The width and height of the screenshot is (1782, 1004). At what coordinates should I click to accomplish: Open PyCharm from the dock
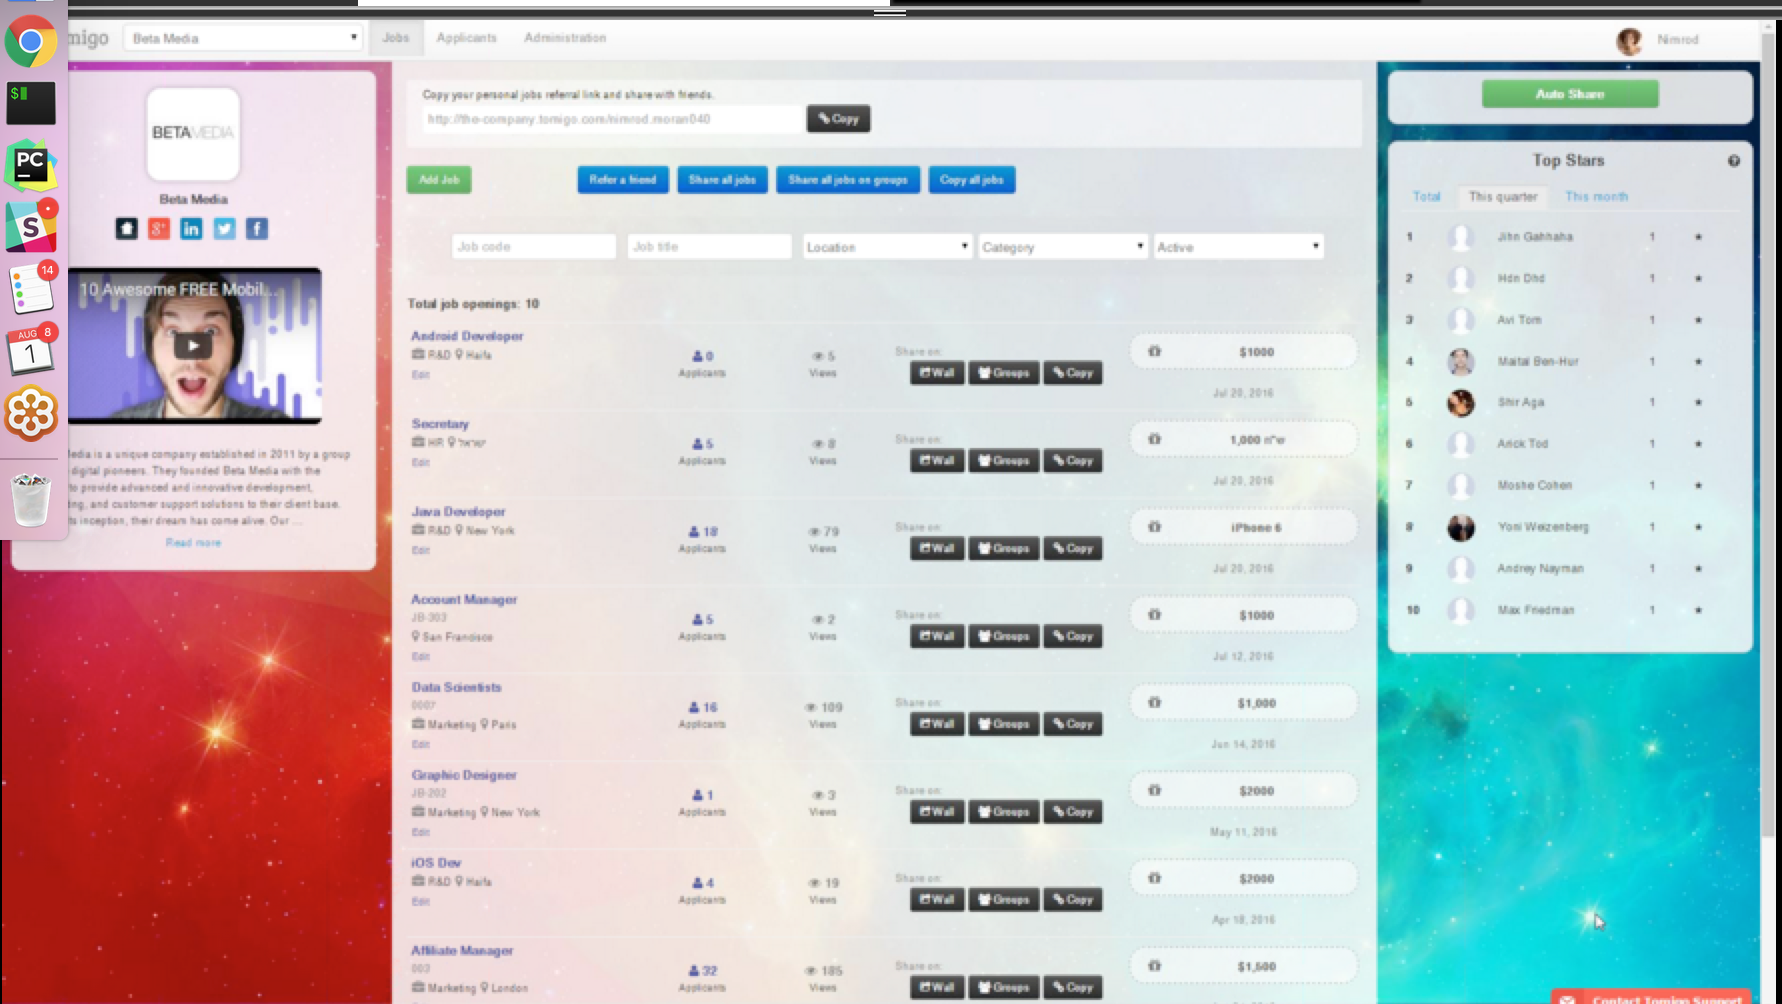(x=31, y=165)
